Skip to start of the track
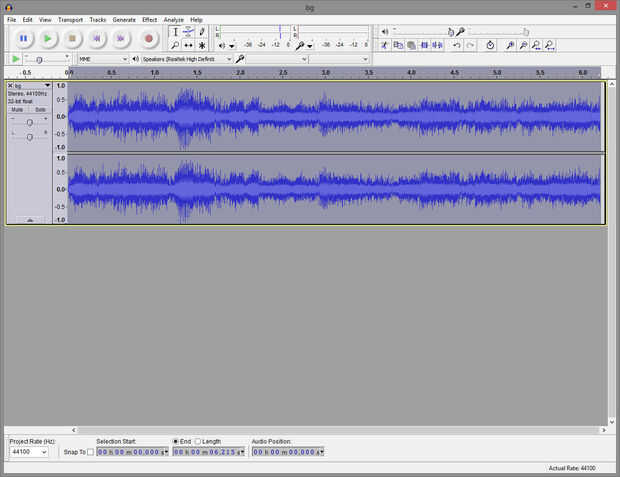 point(96,38)
